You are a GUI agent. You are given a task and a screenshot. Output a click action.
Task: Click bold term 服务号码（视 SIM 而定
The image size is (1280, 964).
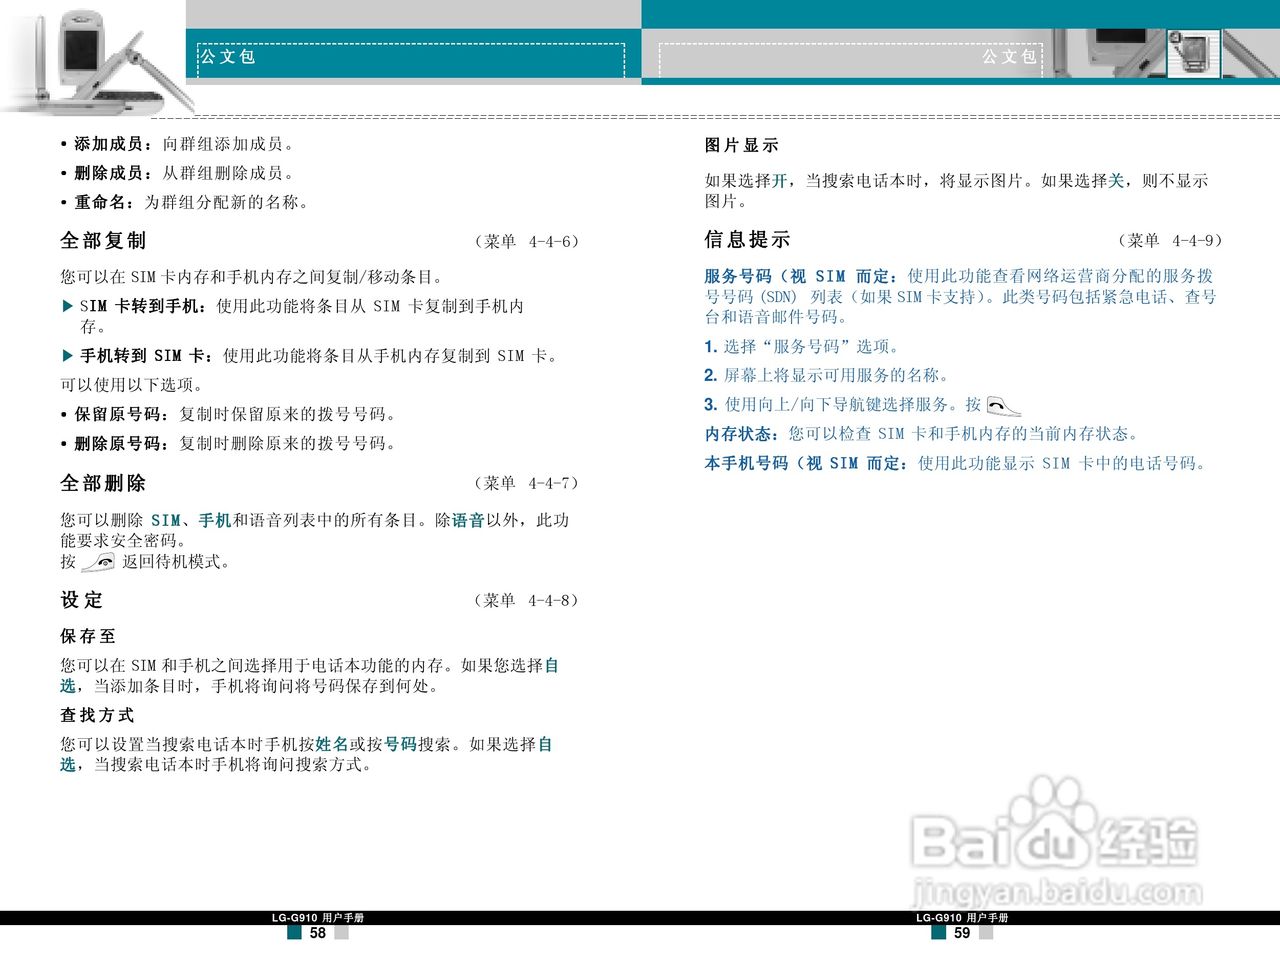point(800,276)
